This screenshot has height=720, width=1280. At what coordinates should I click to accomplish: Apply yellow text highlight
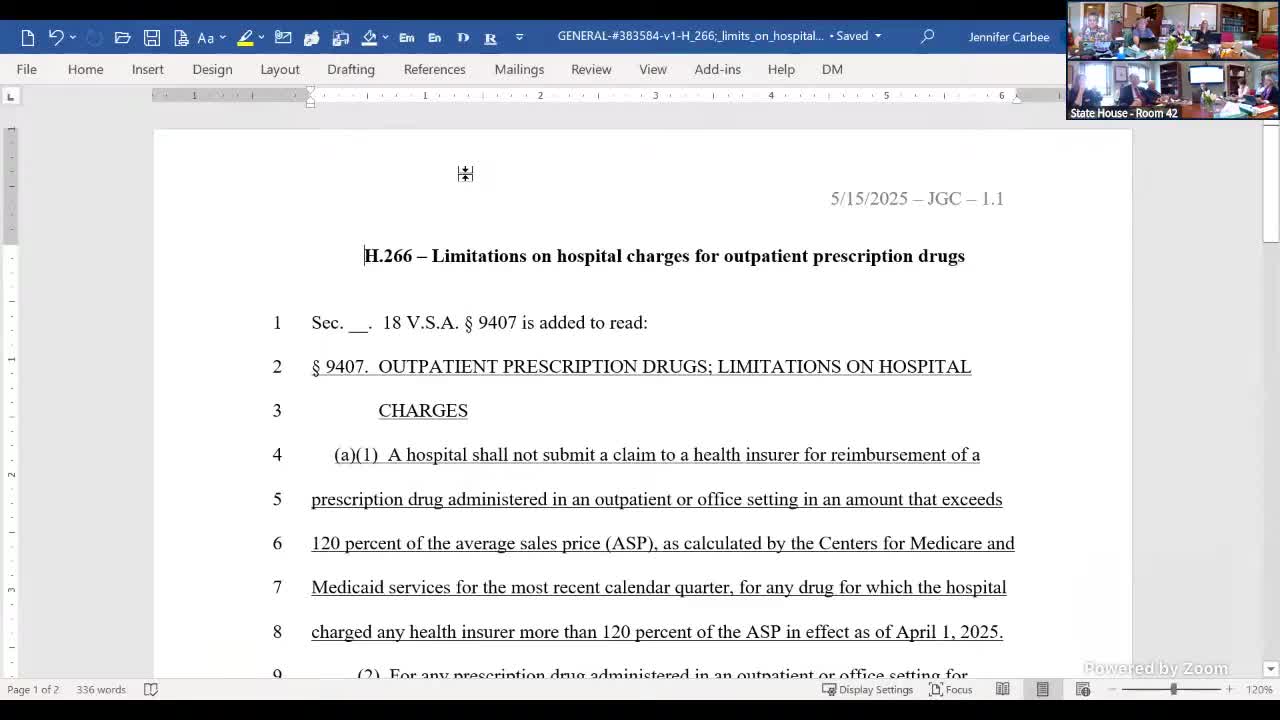click(x=246, y=36)
